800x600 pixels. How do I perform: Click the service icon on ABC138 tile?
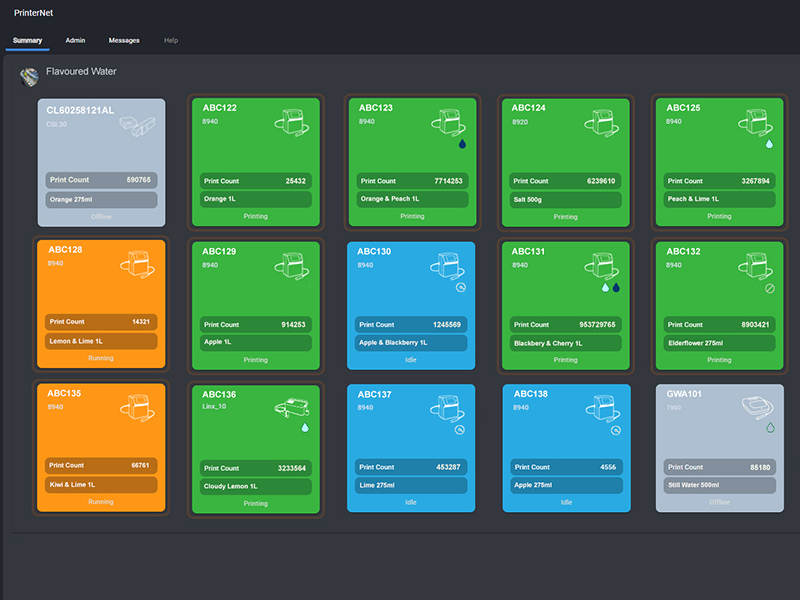tap(616, 431)
